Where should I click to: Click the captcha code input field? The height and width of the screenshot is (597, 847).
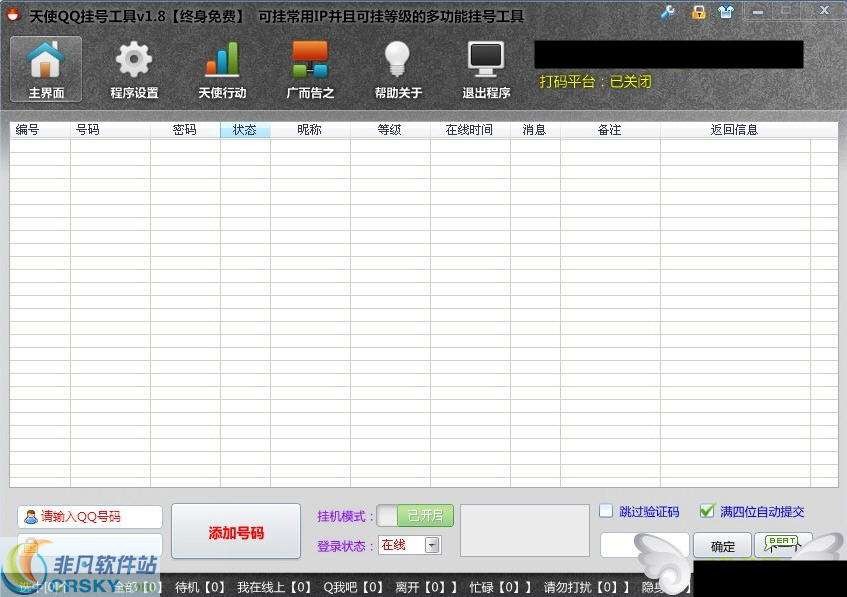[x=644, y=545]
